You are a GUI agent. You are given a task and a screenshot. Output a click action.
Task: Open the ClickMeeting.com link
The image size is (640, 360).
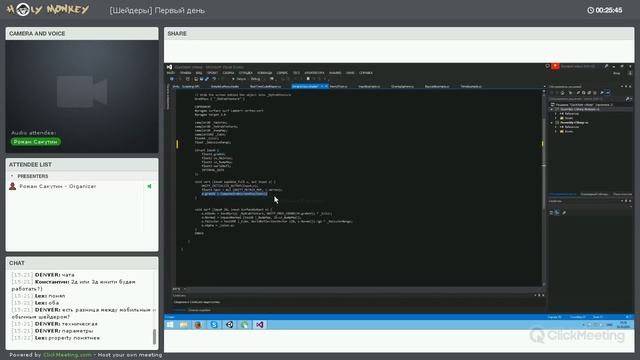[67, 355]
